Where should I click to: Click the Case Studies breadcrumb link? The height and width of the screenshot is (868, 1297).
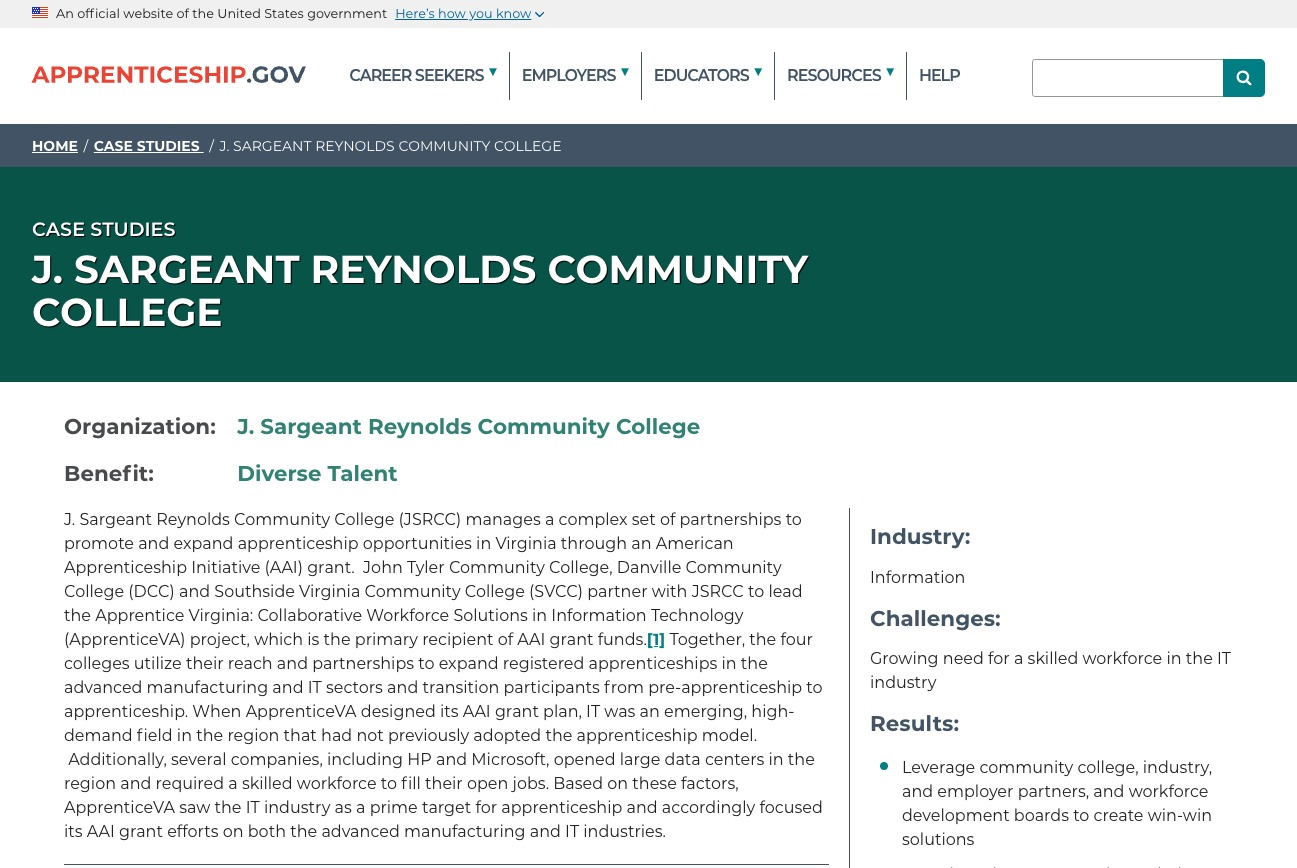click(147, 146)
